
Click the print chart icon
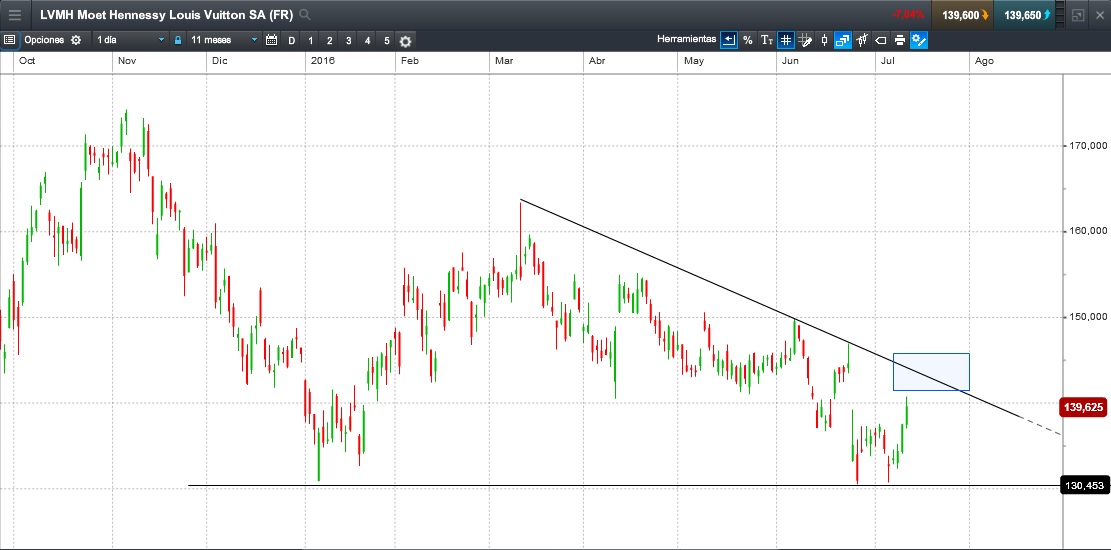point(900,41)
